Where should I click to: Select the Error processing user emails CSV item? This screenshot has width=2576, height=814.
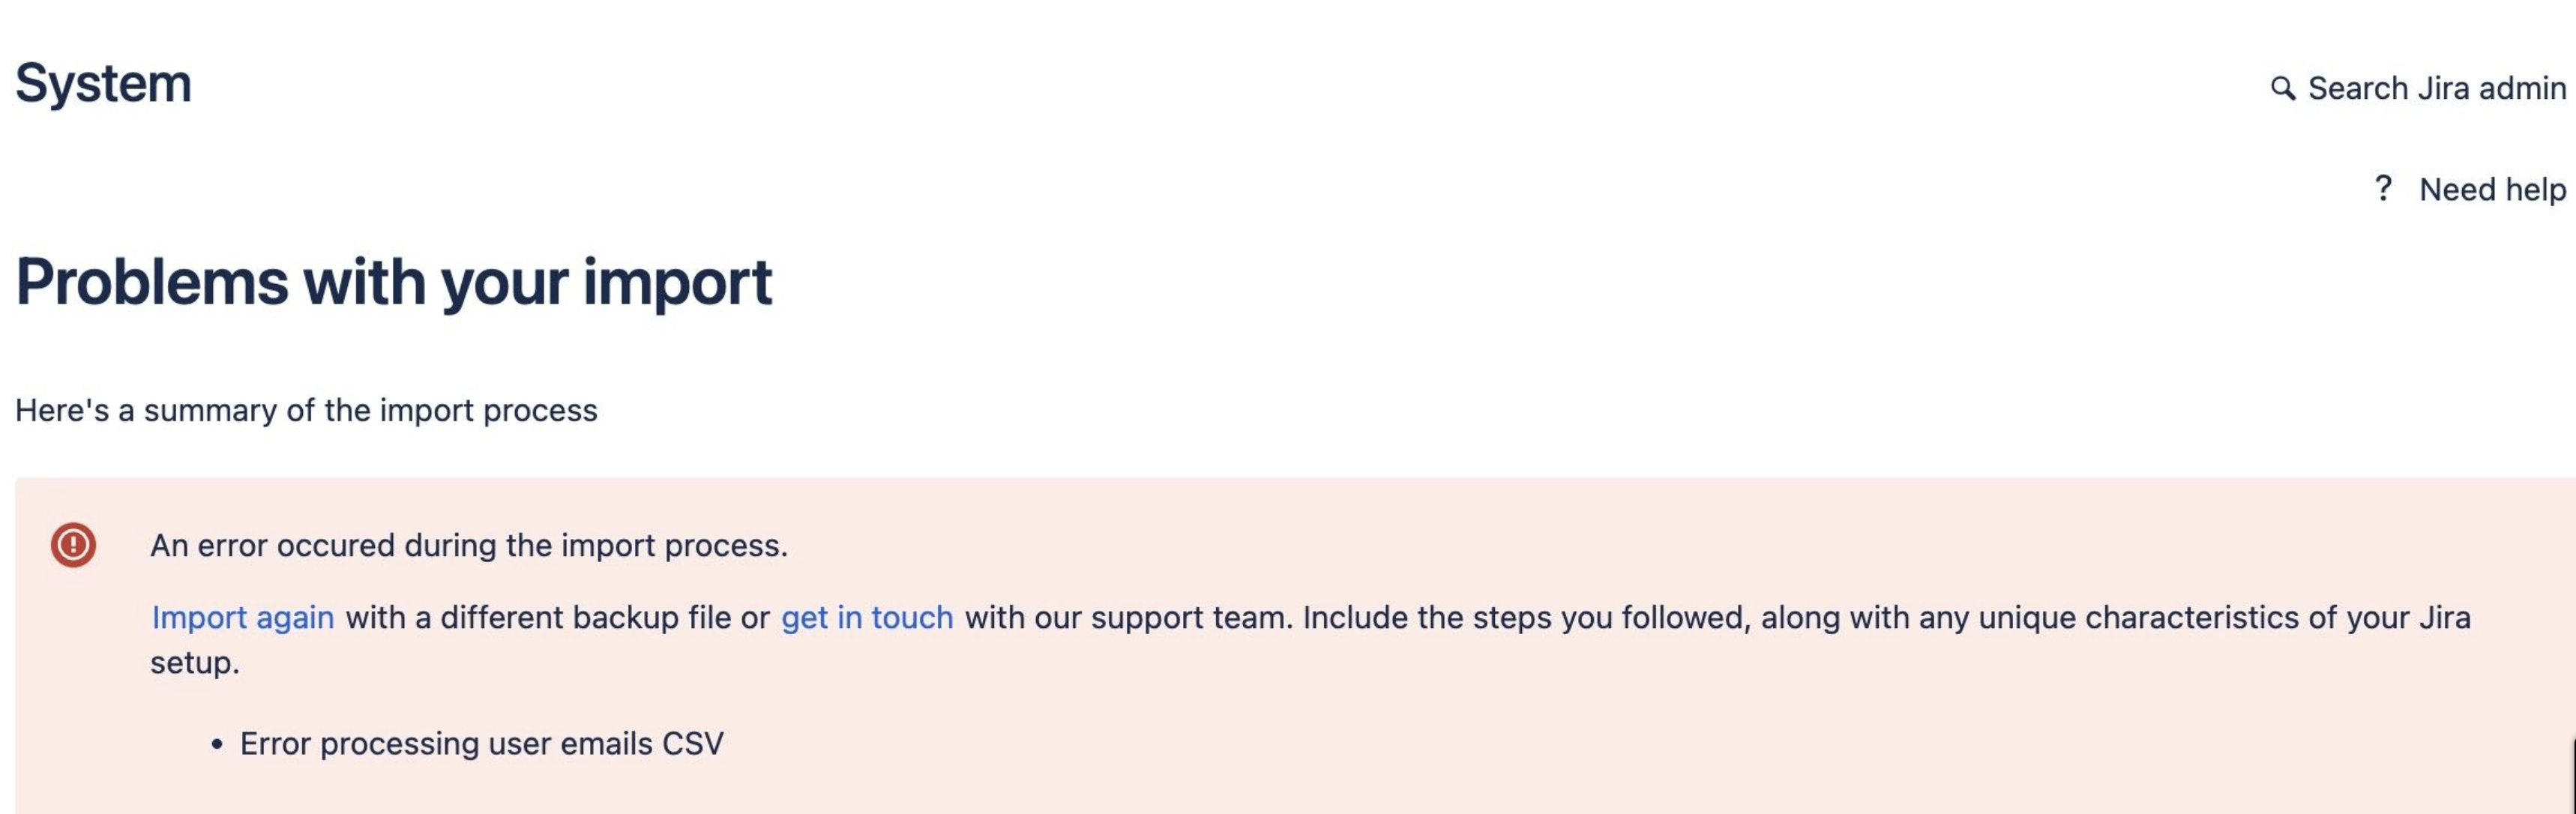click(x=481, y=743)
